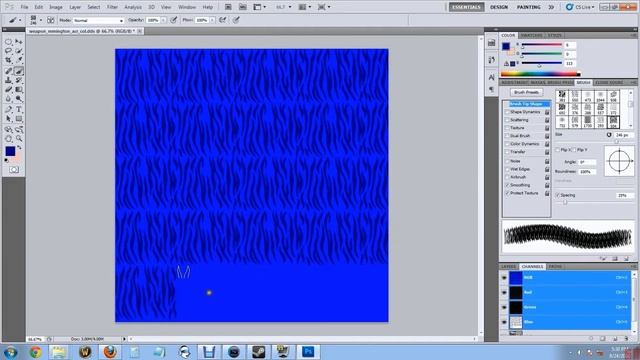Enable Color Dynamics checkbox
Screen dimensions: 640x360
[507, 144]
